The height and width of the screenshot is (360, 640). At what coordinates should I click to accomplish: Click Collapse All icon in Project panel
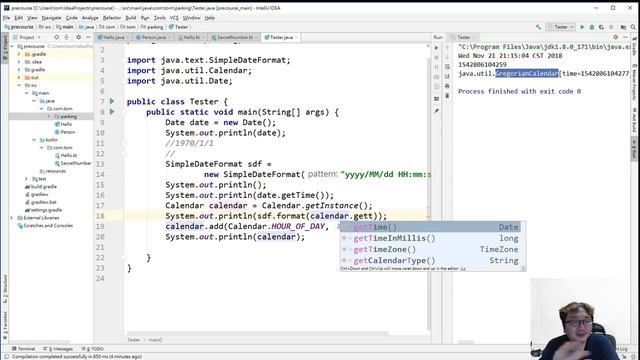pyautogui.click(x=67, y=37)
